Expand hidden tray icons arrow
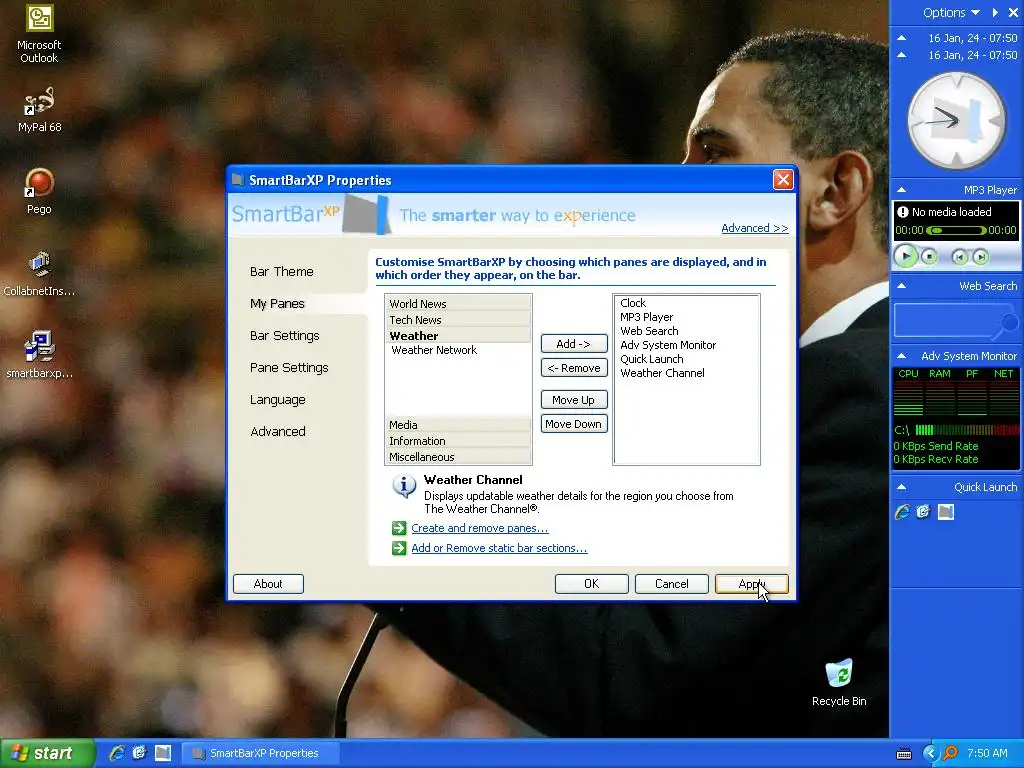 coord(930,754)
